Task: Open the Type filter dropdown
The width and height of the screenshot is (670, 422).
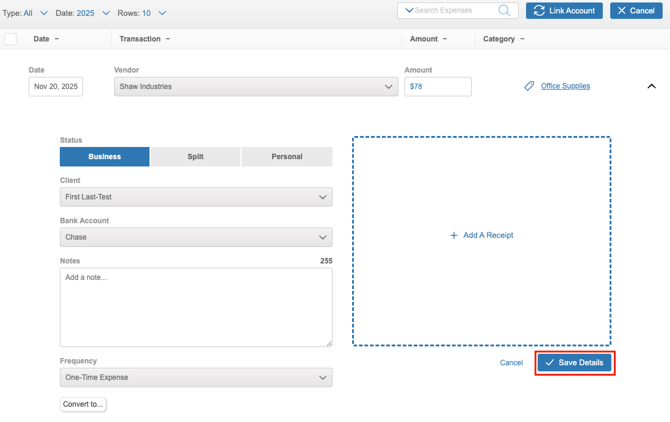Action: pos(28,13)
